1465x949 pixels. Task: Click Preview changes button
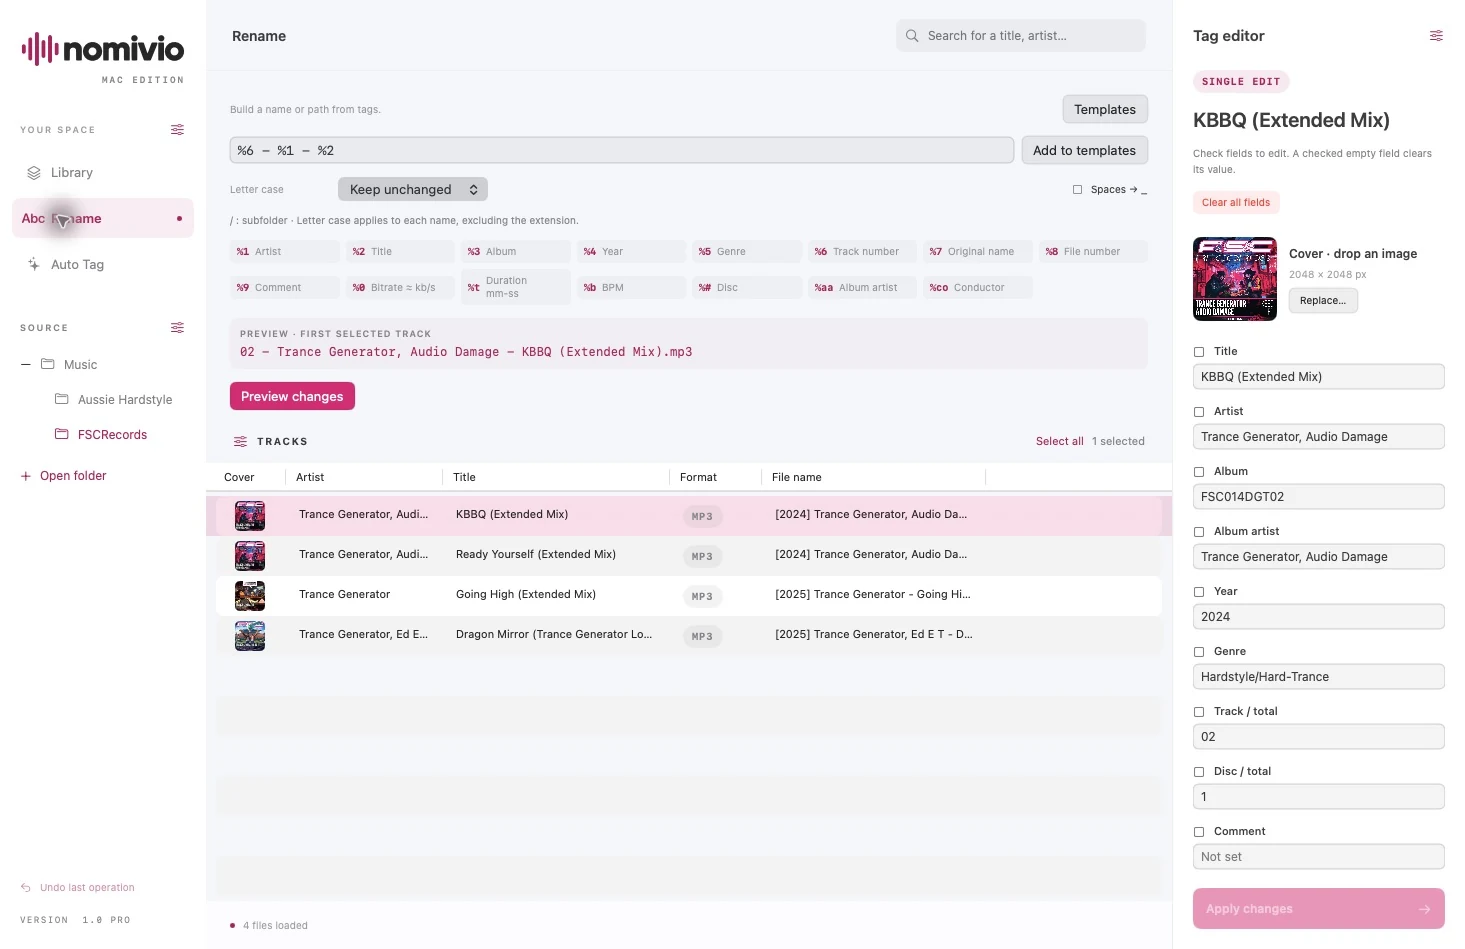(x=292, y=397)
